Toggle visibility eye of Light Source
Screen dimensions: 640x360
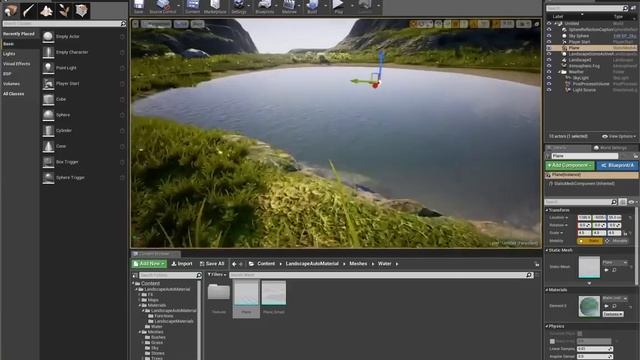coord(549,90)
